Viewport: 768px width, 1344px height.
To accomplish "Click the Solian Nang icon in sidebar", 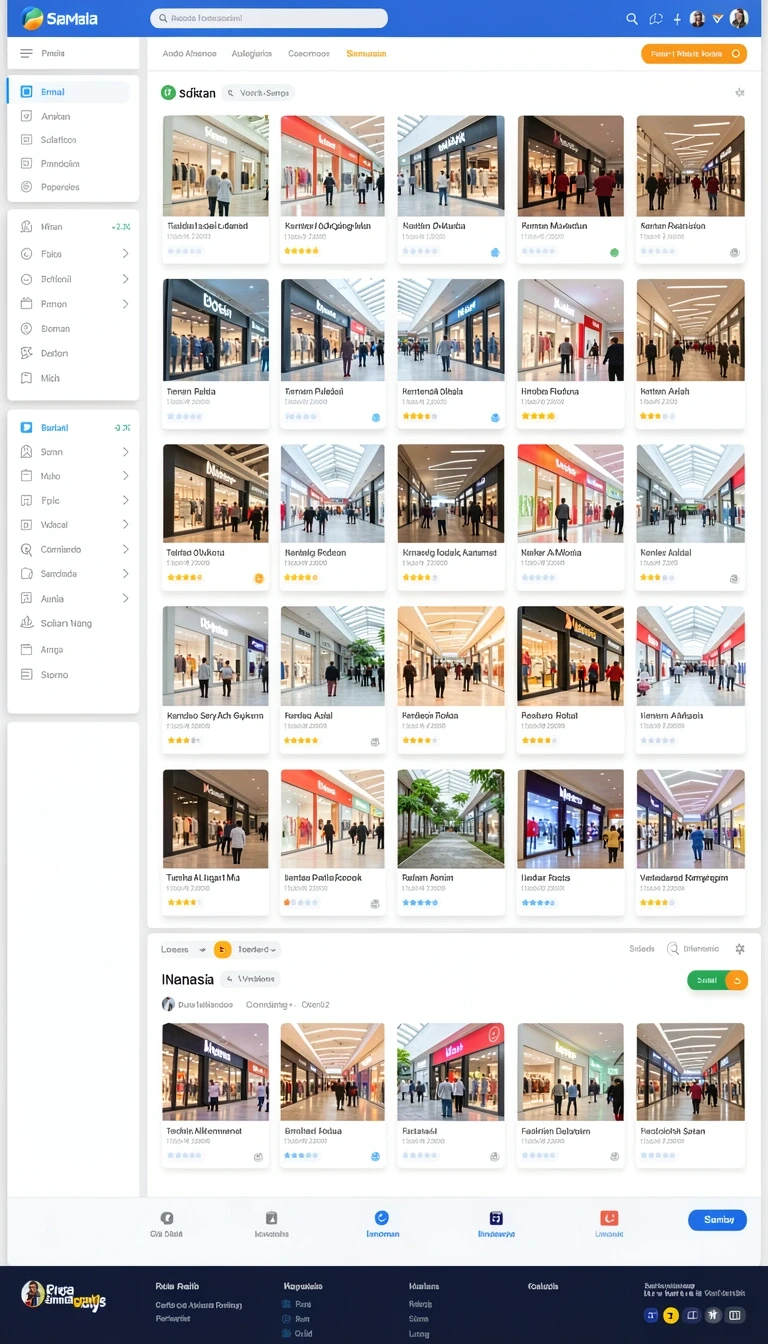I will (x=26, y=623).
